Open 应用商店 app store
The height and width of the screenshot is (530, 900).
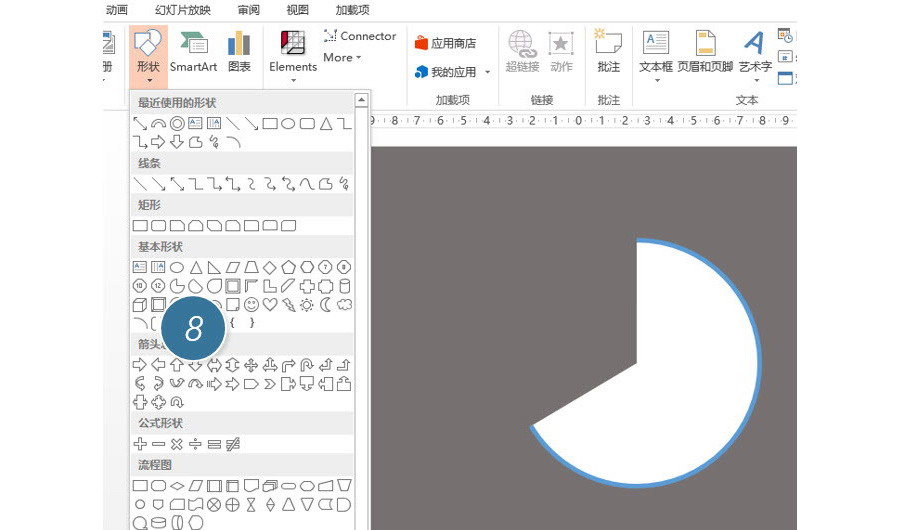point(445,44)
